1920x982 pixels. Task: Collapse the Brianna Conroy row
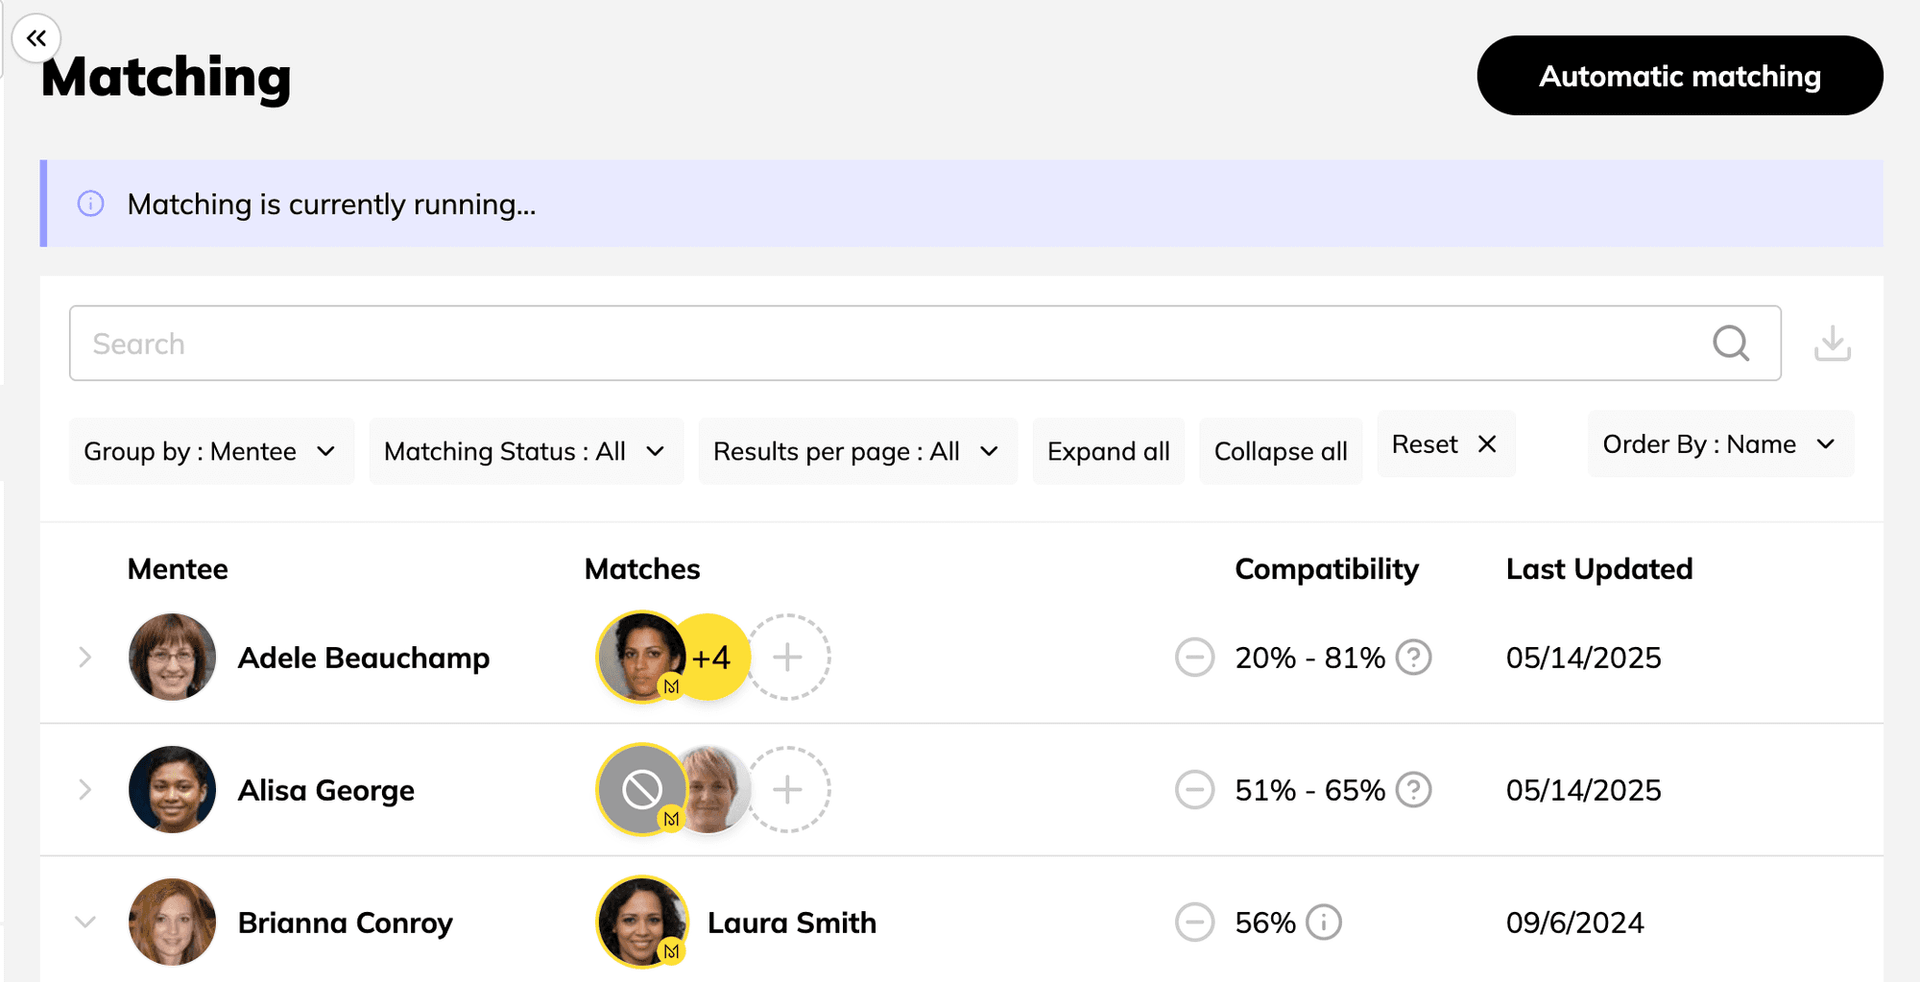(85, 922)
